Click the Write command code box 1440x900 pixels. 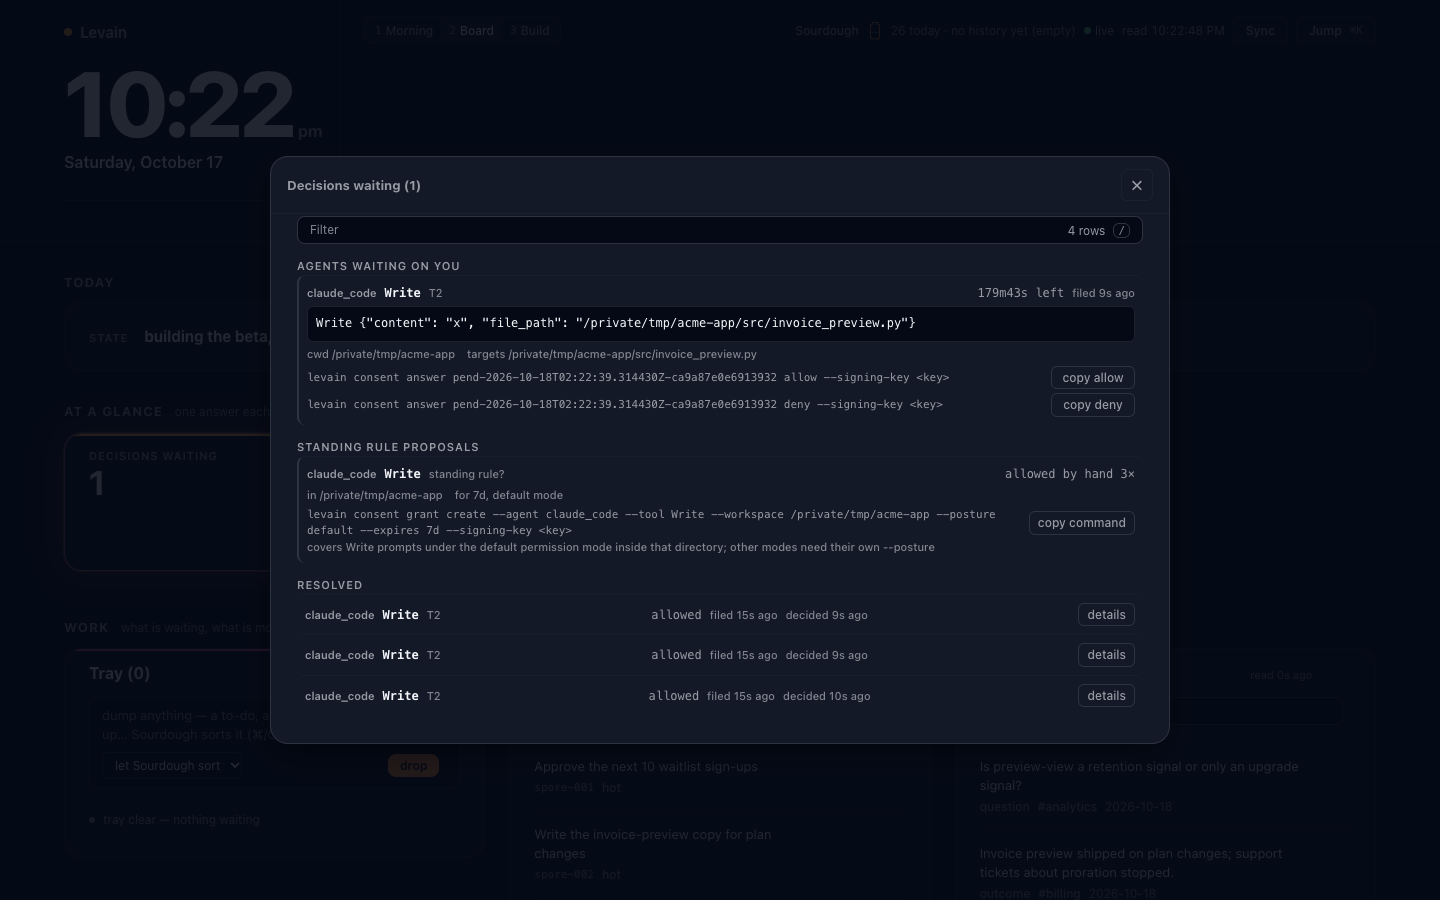[x=720, y=324]
